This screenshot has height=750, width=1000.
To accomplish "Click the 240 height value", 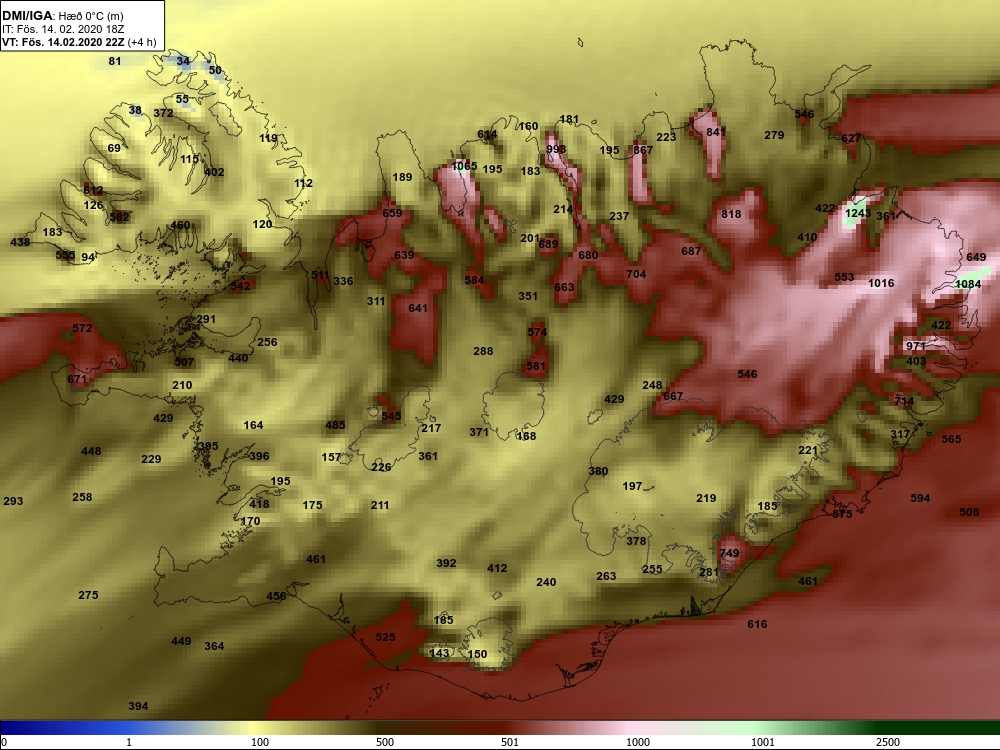I will click(x=546, y=582).
